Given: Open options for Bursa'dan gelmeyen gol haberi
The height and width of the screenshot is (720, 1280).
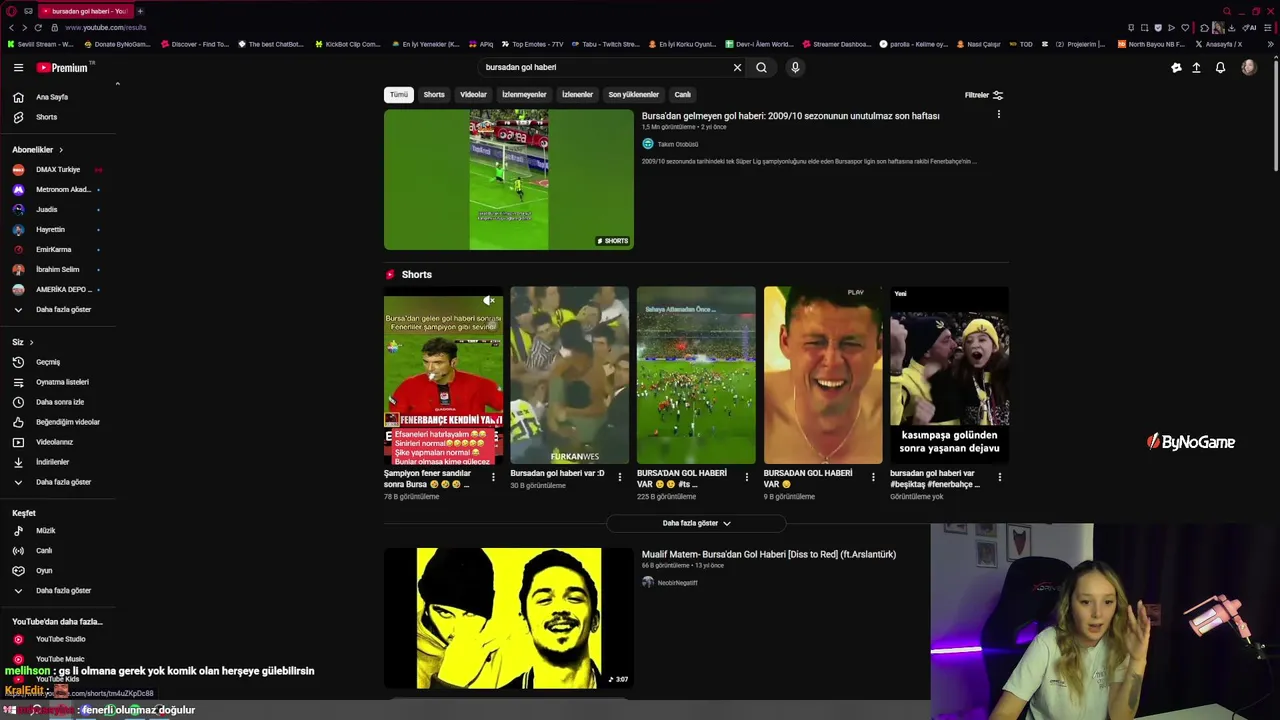Looking at the screenshot, I should click(x=998, y=115).
